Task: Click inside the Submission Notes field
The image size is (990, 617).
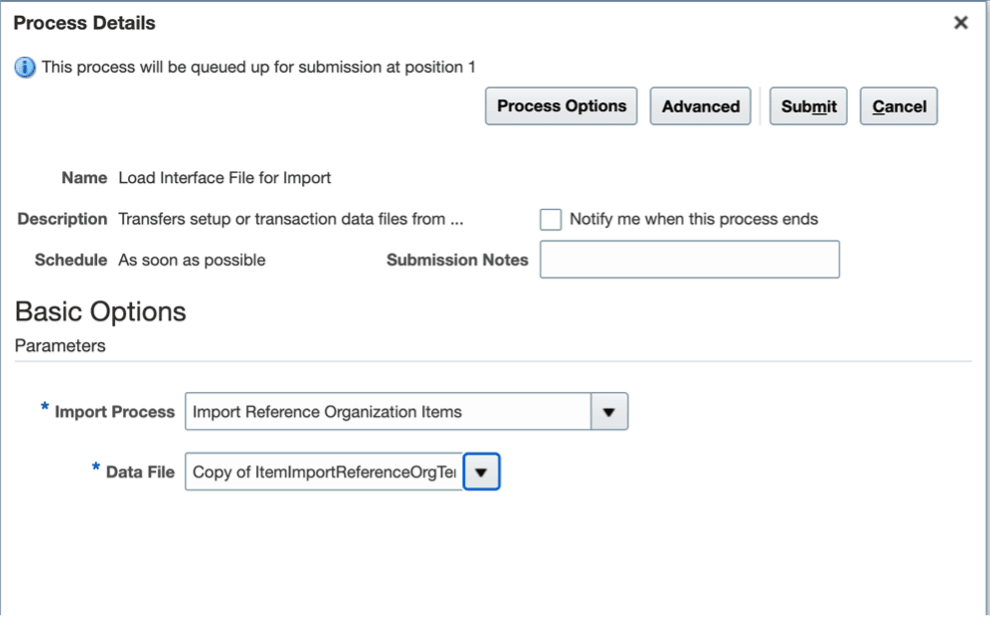Action: coord(690,259)
